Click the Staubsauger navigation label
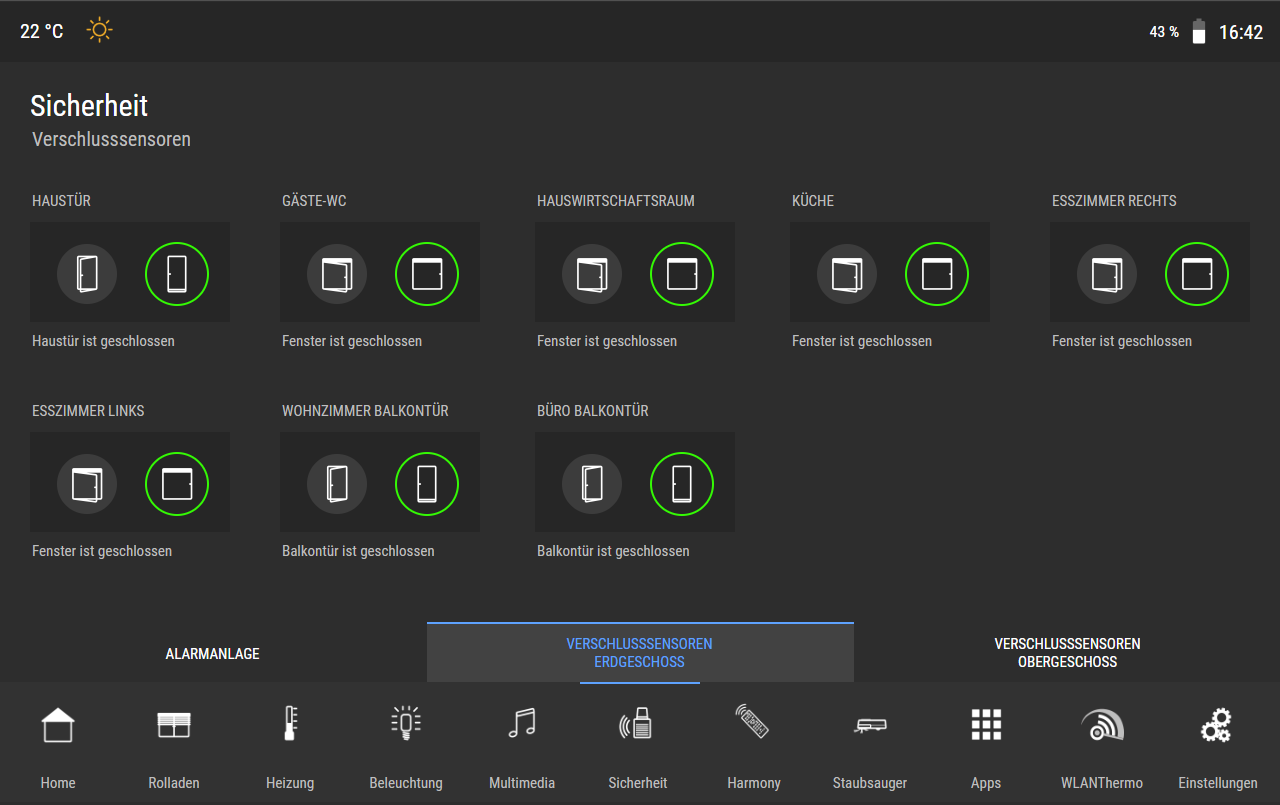 click(x=870, y=783)
